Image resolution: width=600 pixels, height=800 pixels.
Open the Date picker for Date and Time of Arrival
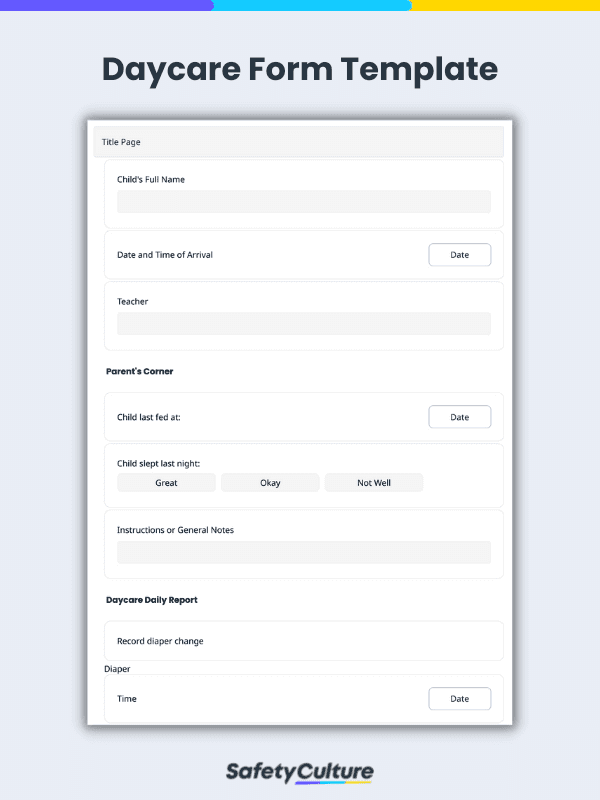[460, 255]
